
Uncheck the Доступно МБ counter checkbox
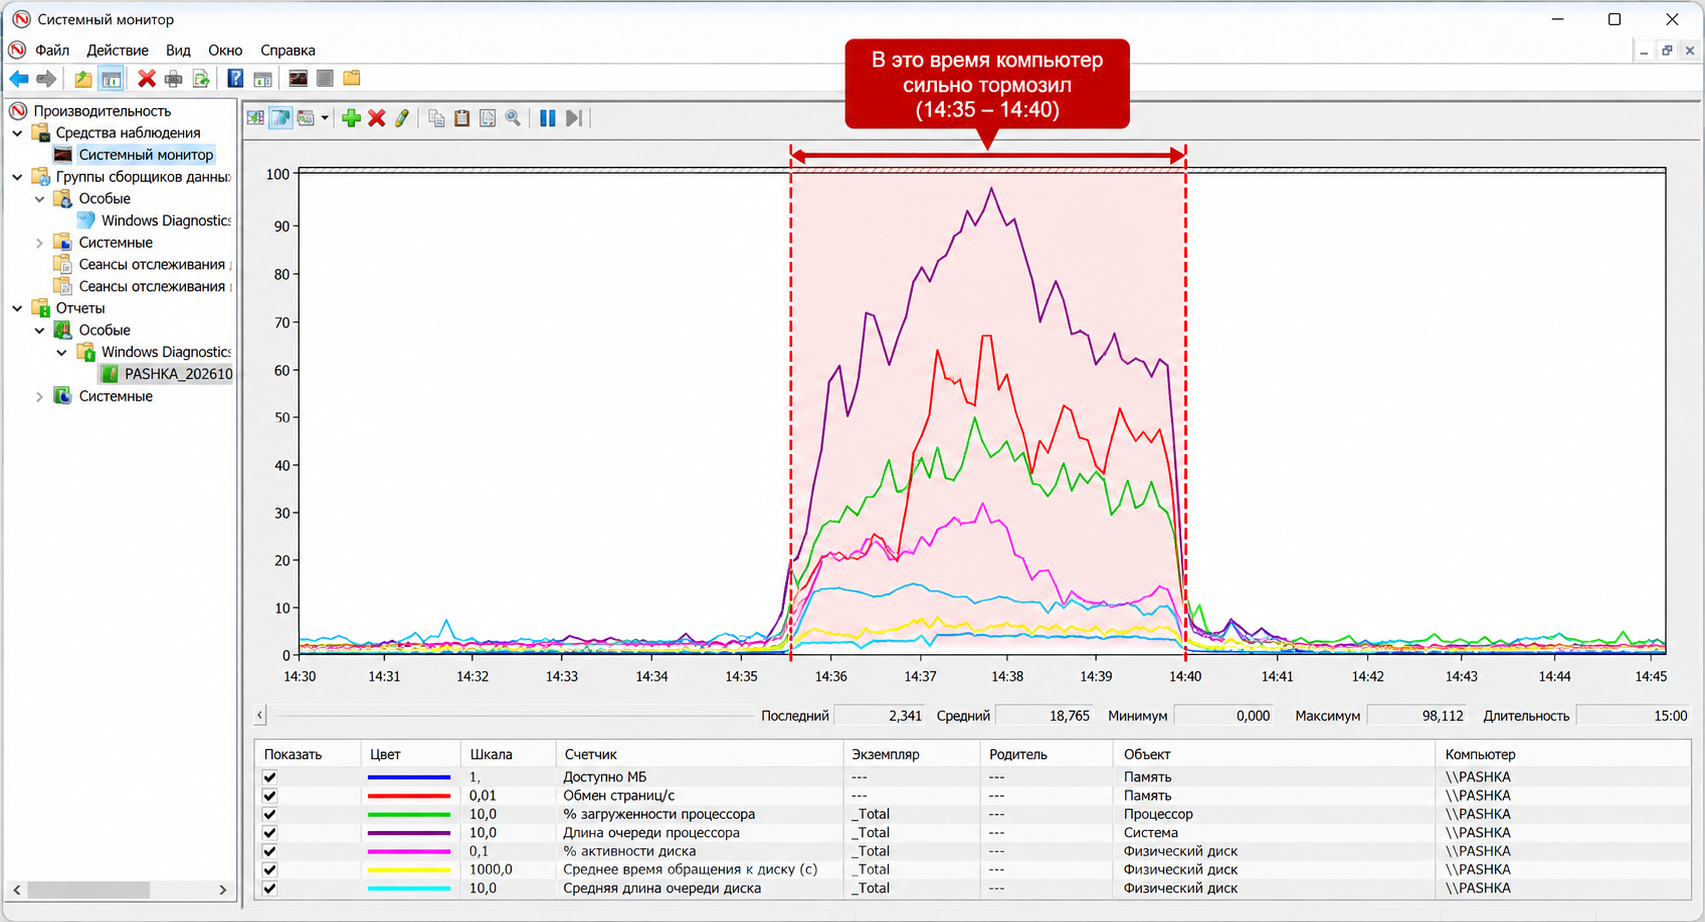[269, 777]
